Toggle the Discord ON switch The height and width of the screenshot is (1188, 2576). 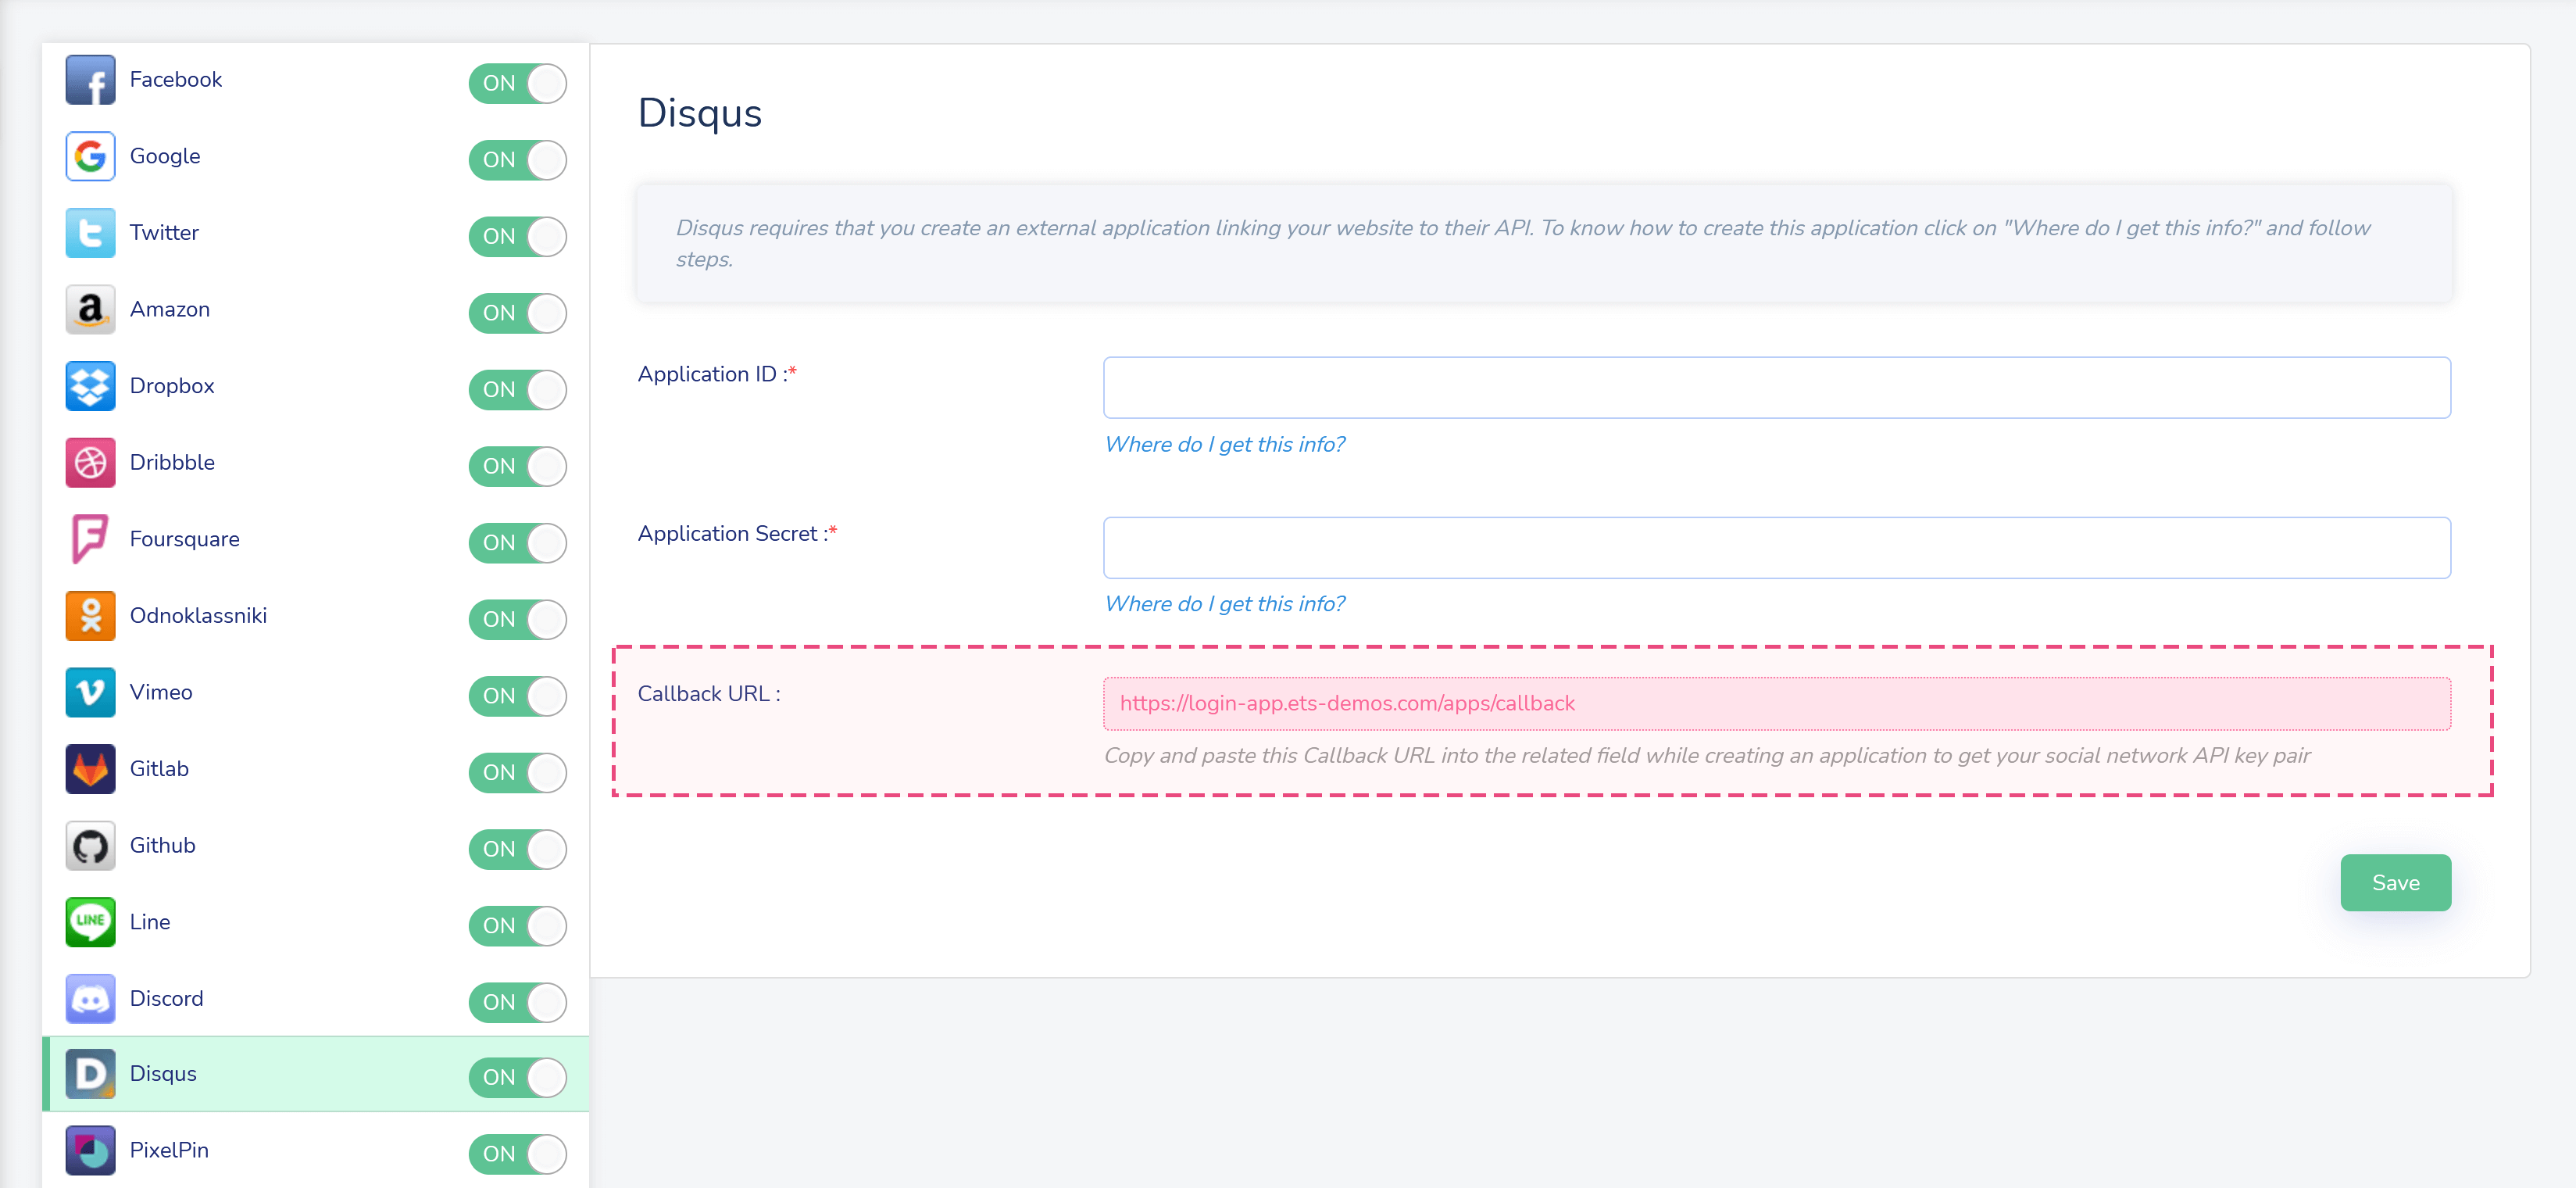[517, 1002]
